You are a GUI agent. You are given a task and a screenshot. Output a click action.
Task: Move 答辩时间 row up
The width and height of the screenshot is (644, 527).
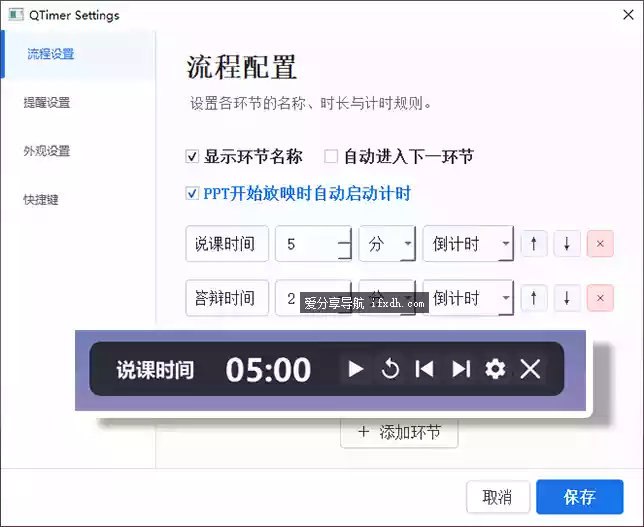(x=534, y=298)
